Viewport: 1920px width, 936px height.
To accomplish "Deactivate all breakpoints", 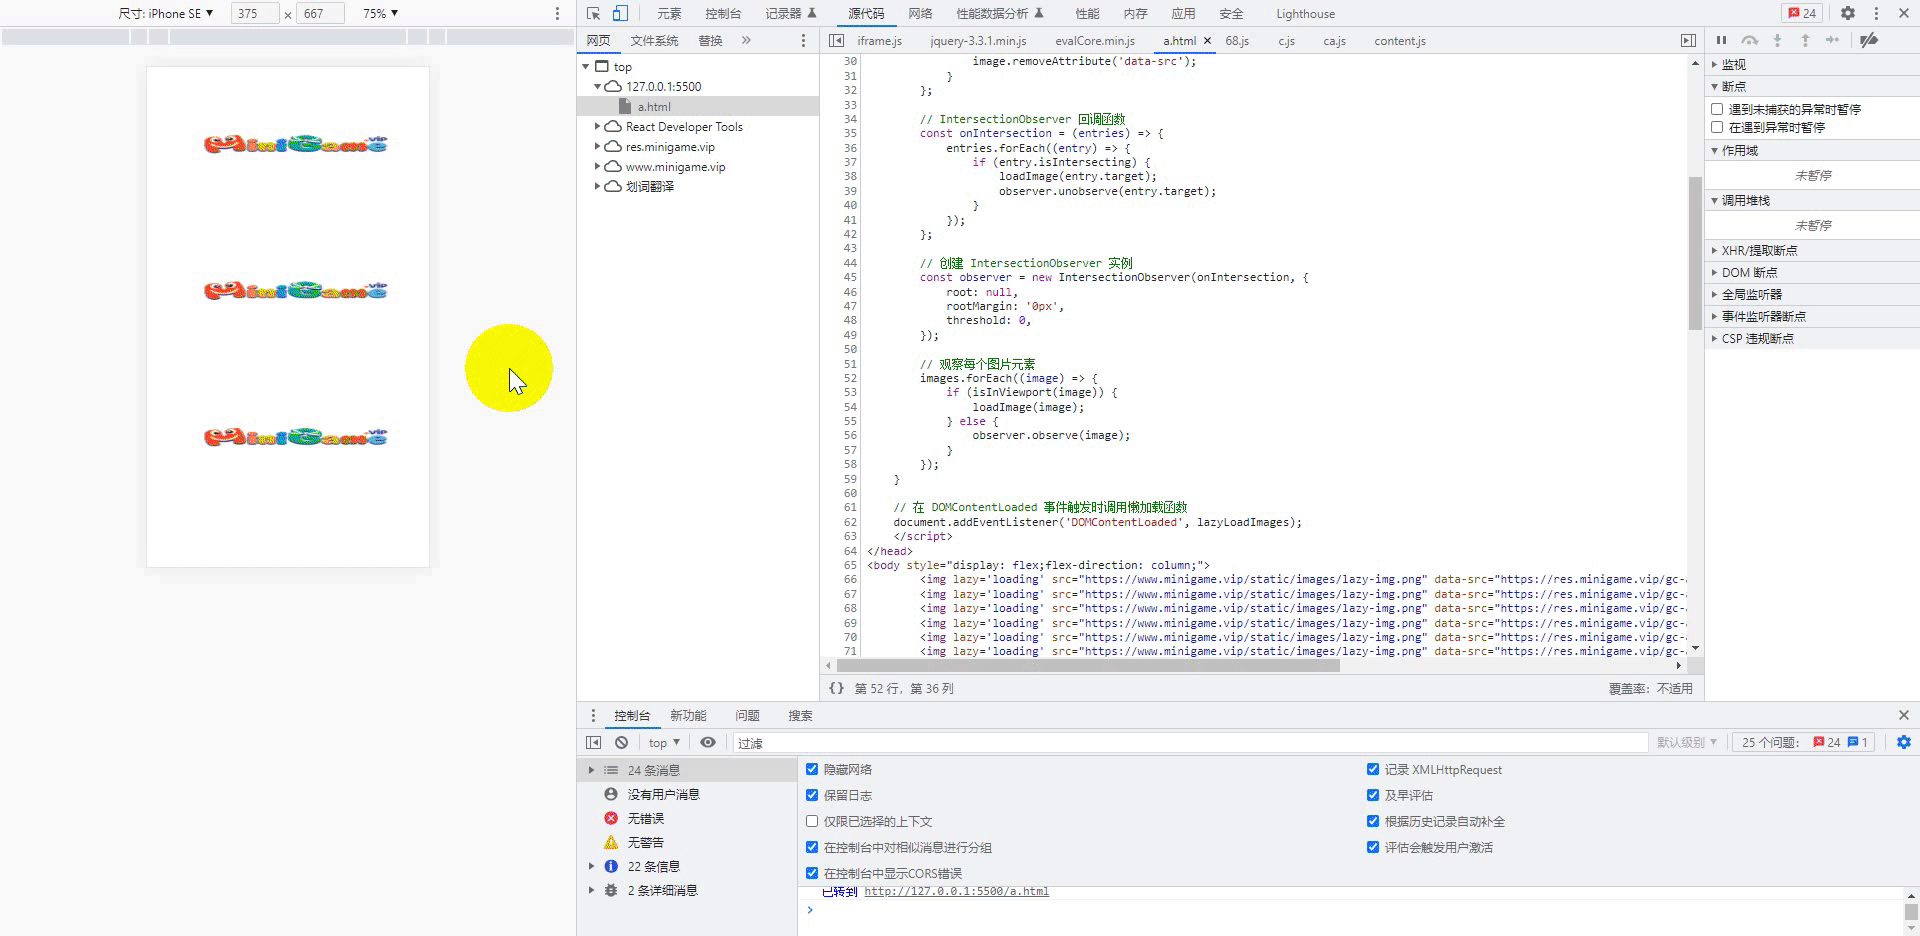I will pos(1868,40).
